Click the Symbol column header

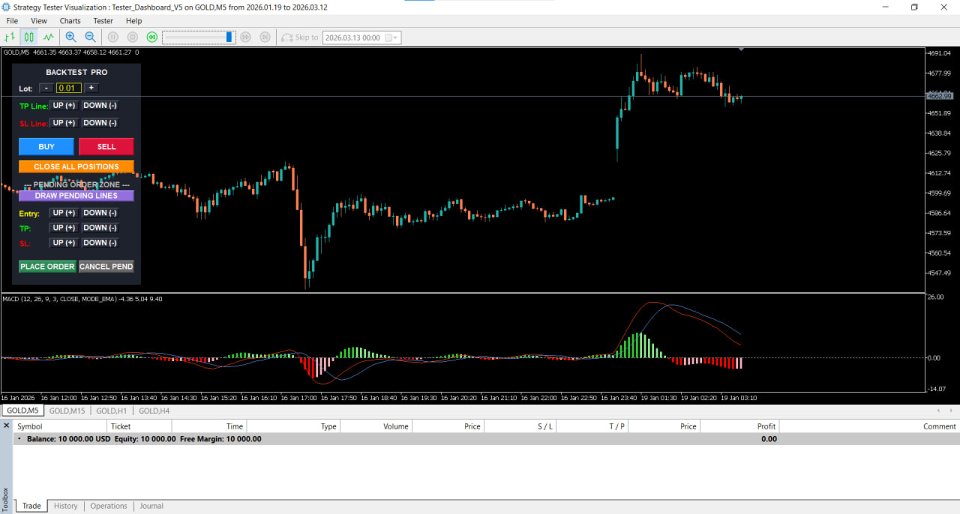[x=59, y=426]
